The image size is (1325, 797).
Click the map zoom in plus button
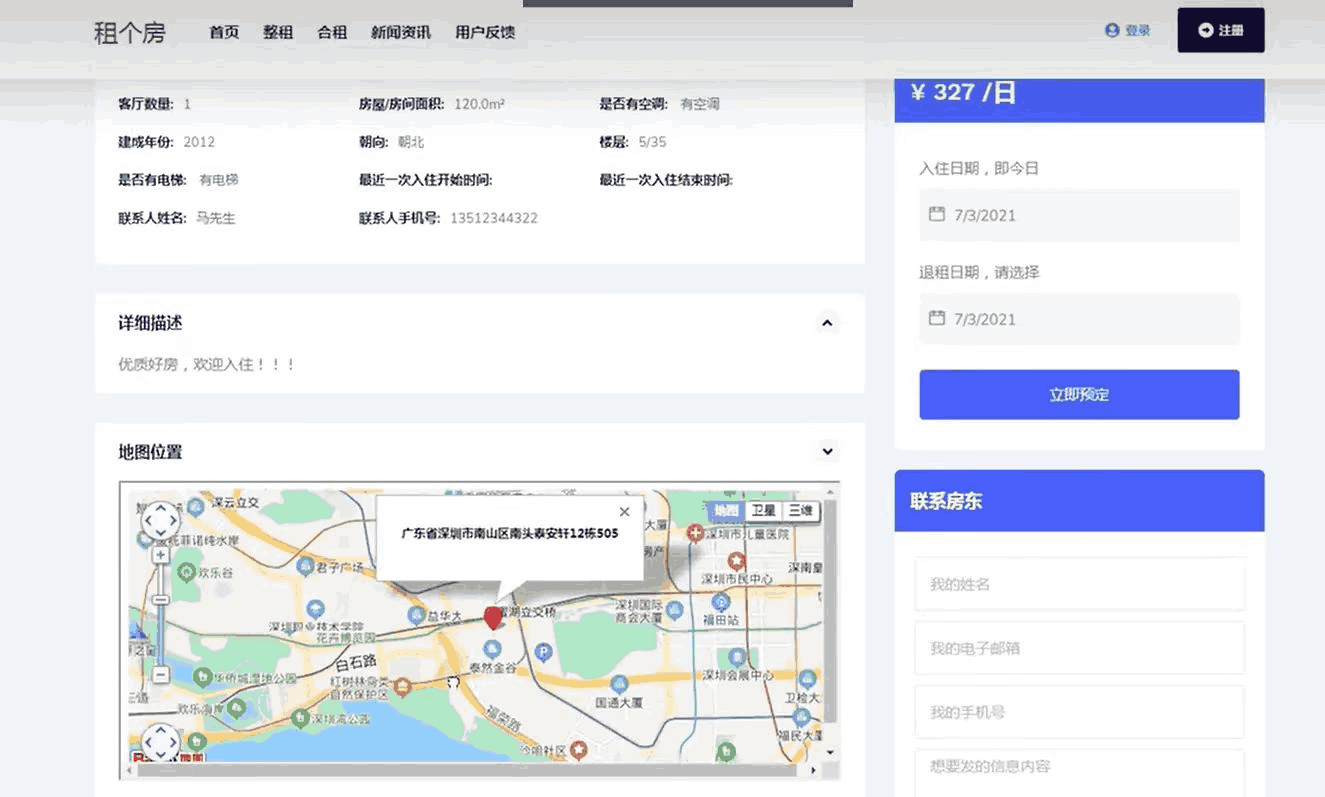pos(160,554)
